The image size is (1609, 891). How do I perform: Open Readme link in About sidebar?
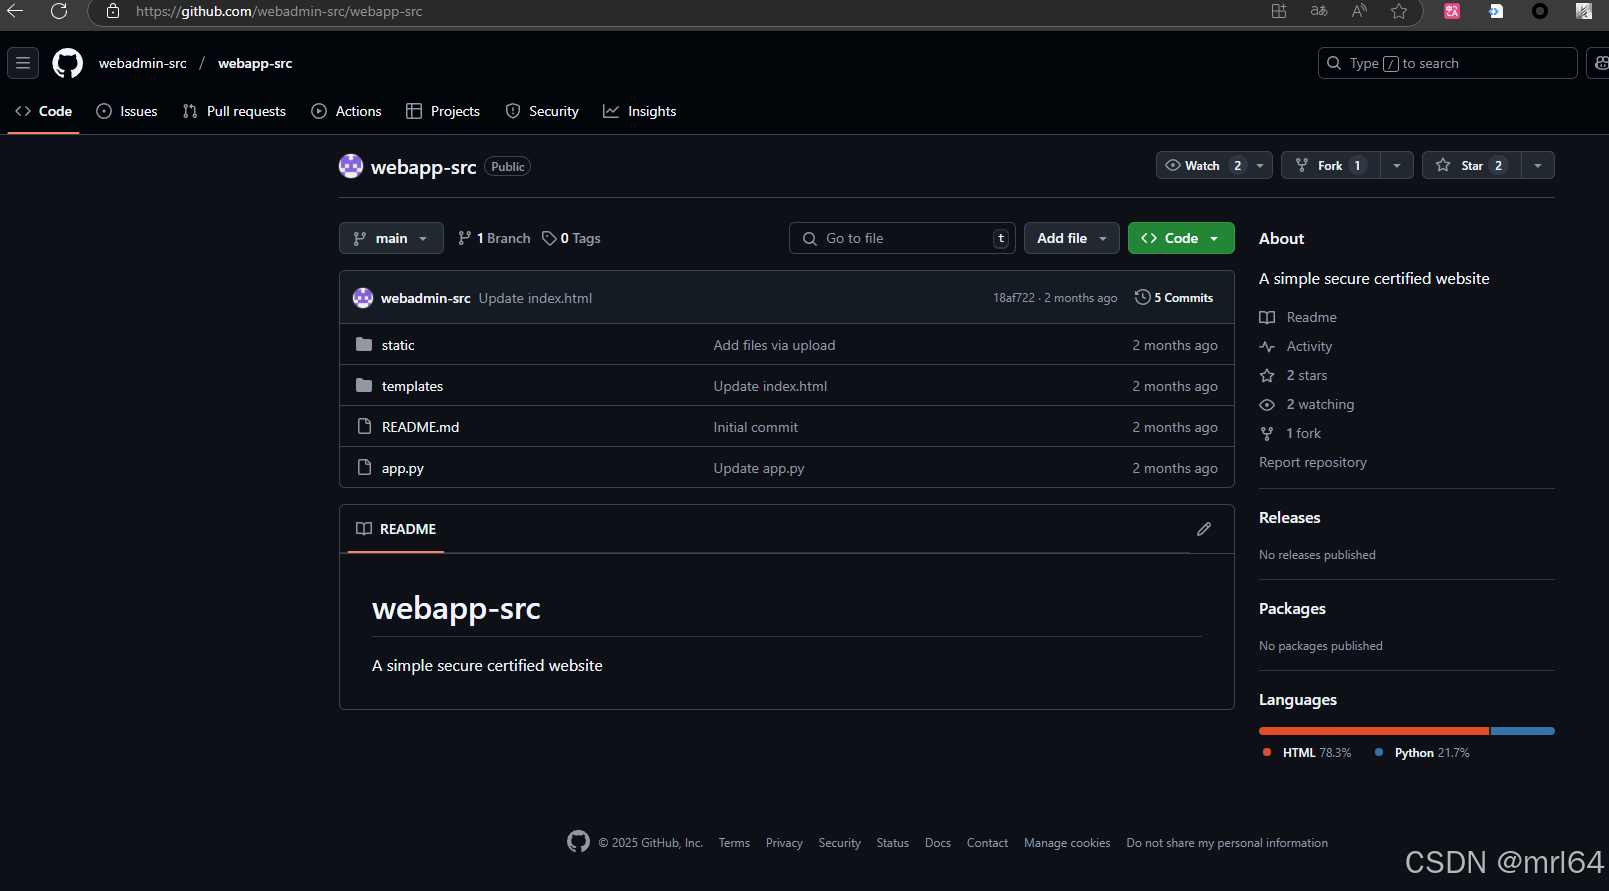click(1311, 317)
